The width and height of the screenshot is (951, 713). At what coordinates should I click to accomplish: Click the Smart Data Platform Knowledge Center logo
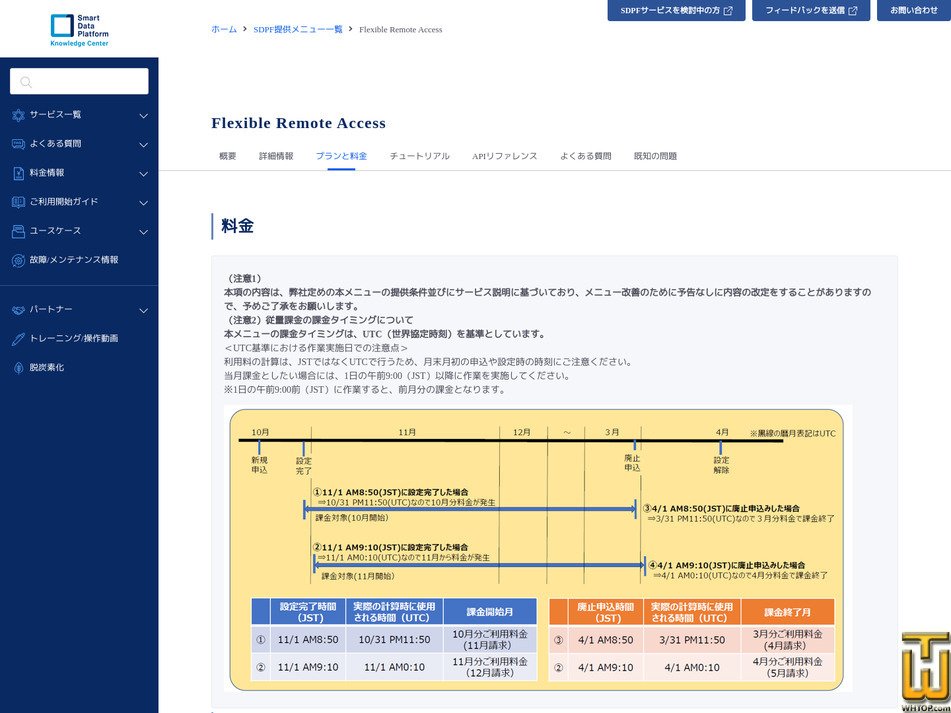pyautogui.click(x=79, y=30)
